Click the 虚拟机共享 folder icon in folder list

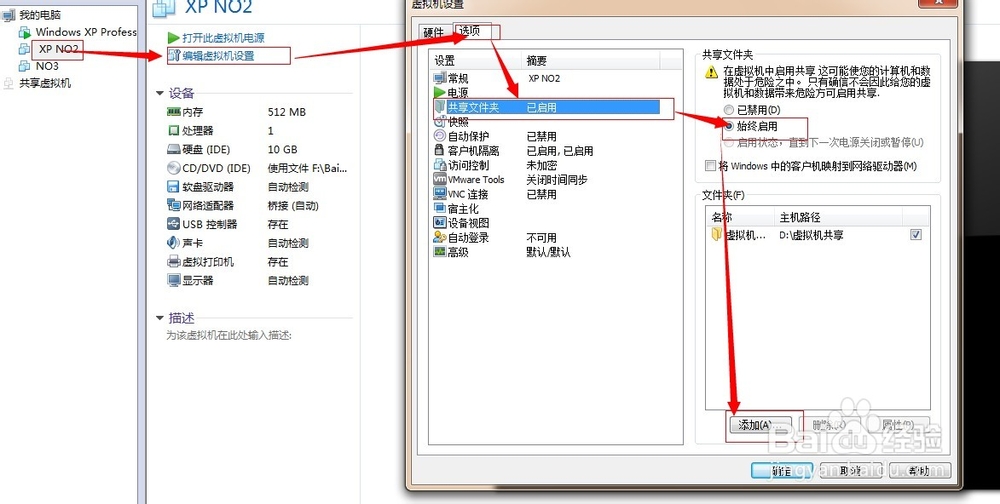click(717, 235)
